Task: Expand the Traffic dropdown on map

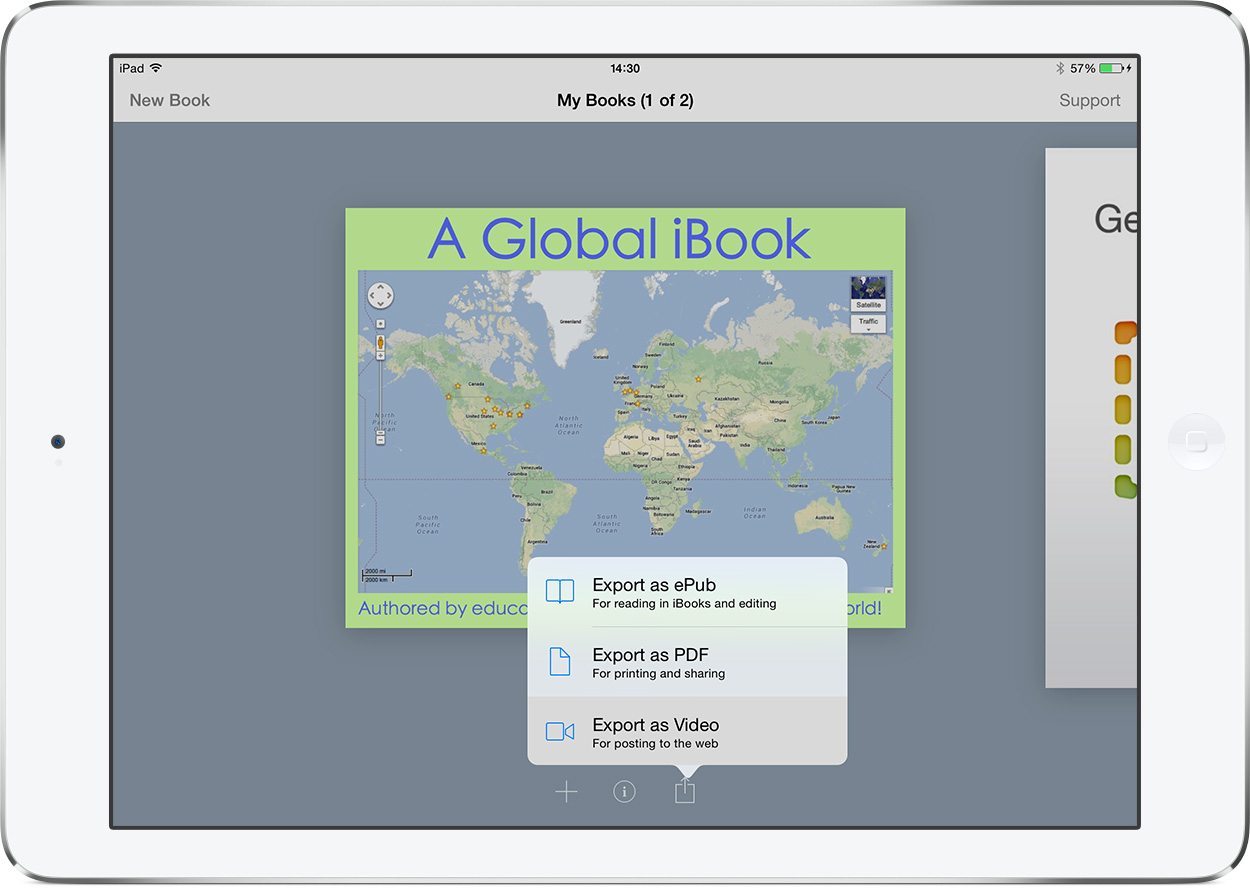Action: click(x=868, y=324)
